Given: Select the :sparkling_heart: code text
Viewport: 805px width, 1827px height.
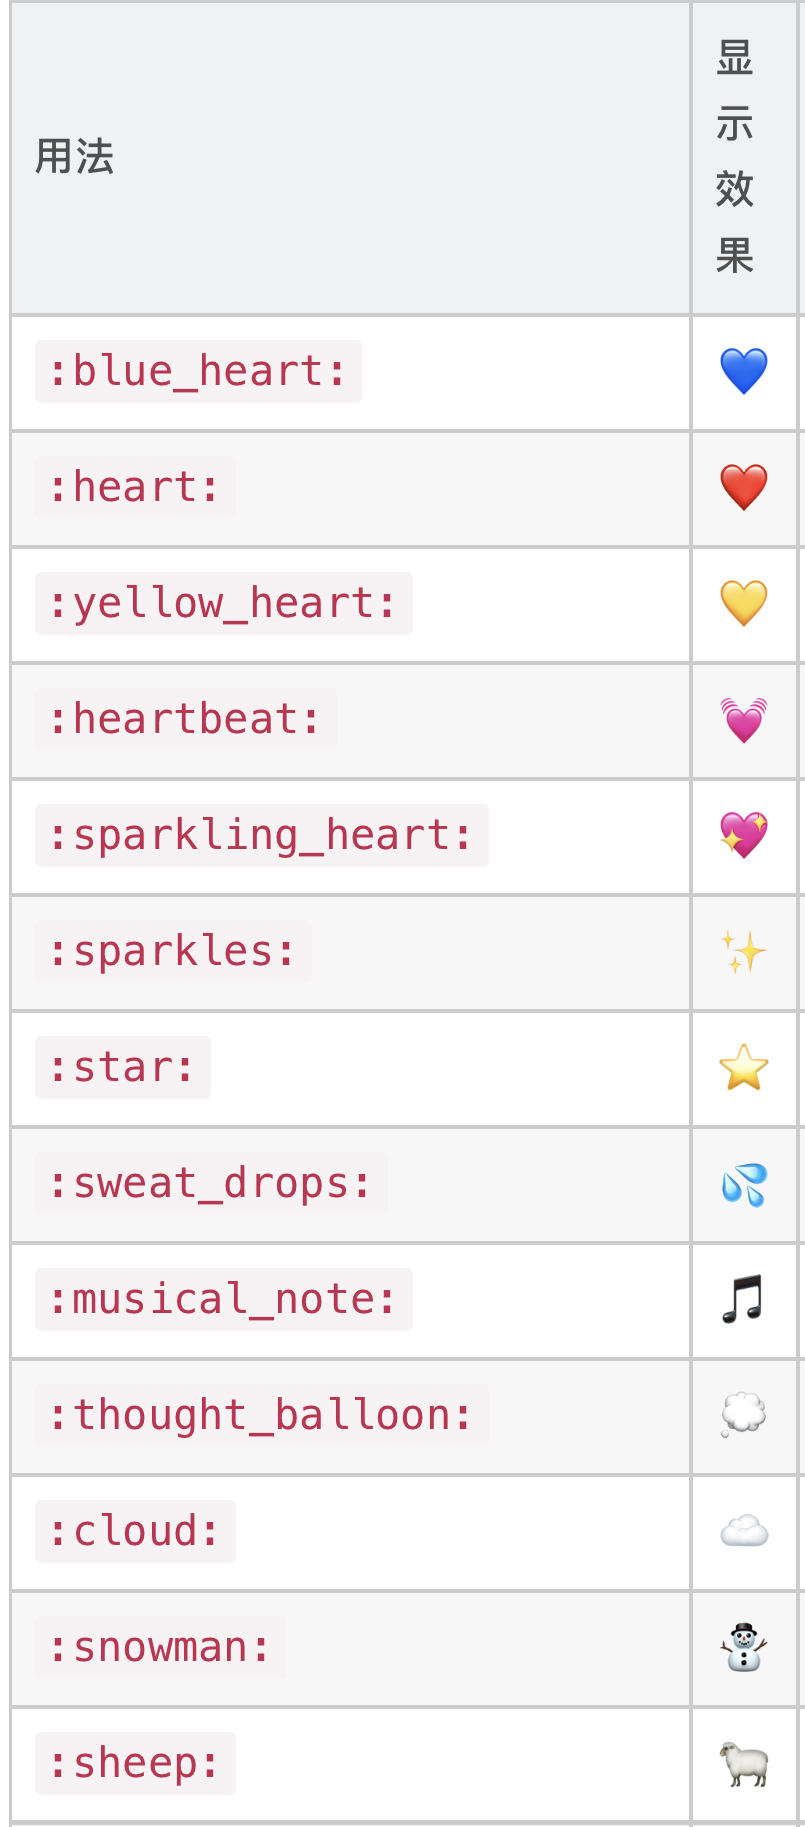Looking at the screenshot, I should (262, 836).
